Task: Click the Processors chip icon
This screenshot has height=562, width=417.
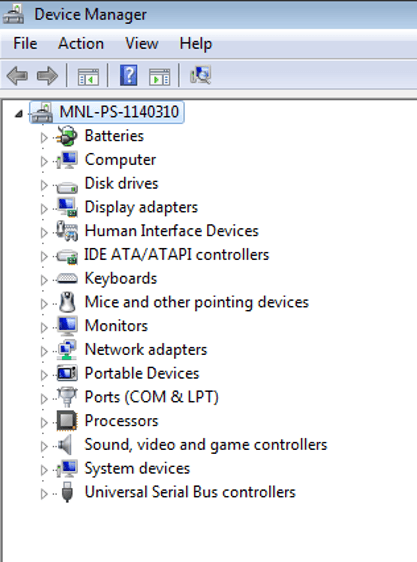Action: (67, 420)
